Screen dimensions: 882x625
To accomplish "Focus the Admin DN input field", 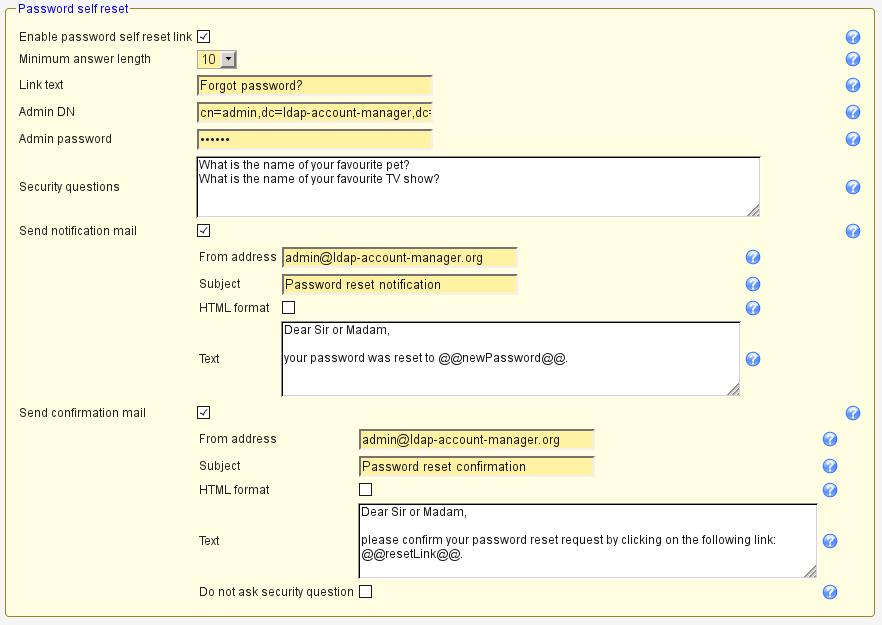I will pyautogui.click(x=314, y=113).
